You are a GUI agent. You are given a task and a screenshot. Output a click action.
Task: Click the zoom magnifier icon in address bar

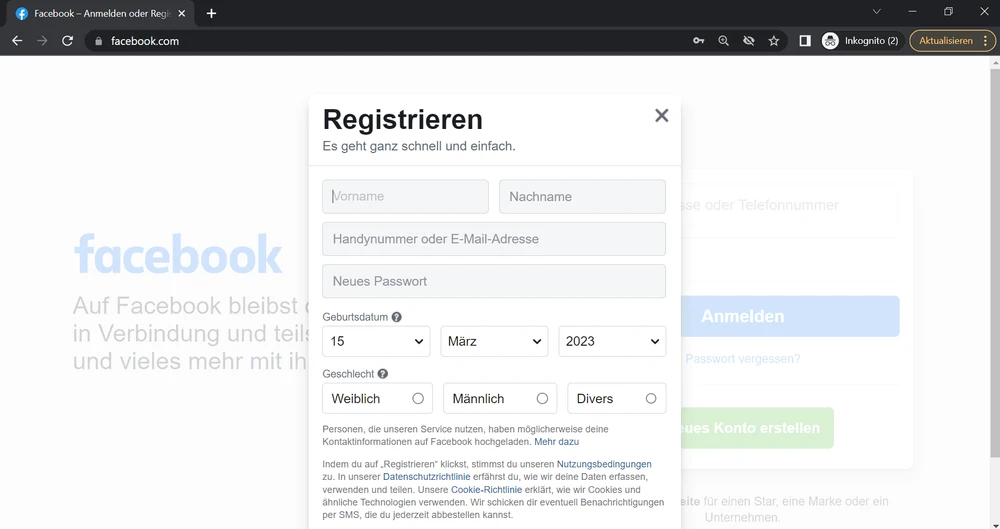click(x=723, y=41)
